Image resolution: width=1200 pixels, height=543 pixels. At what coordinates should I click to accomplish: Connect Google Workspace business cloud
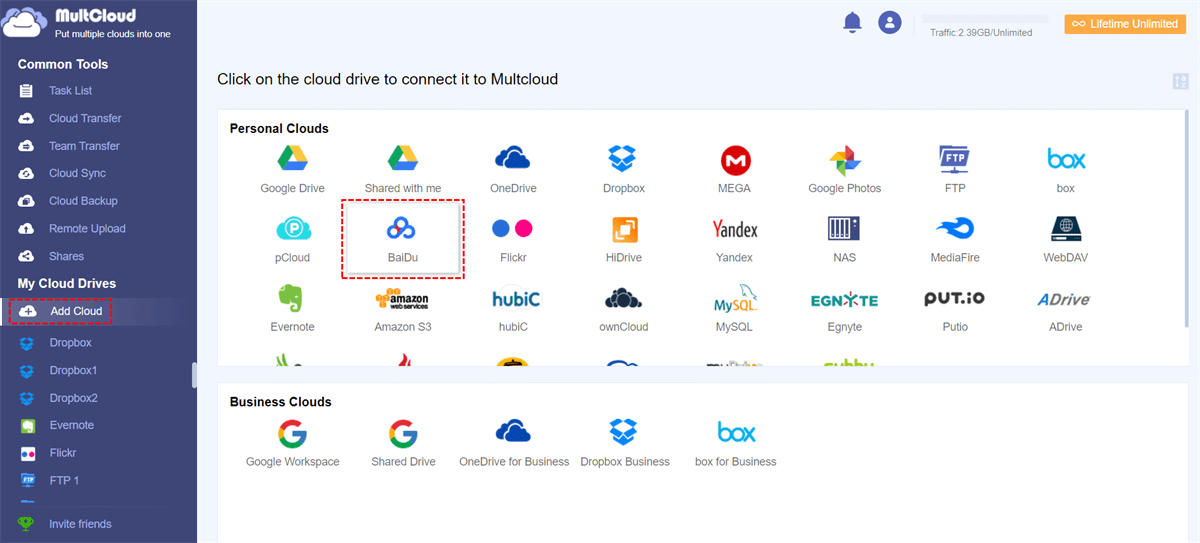click(x=292, y=442)
